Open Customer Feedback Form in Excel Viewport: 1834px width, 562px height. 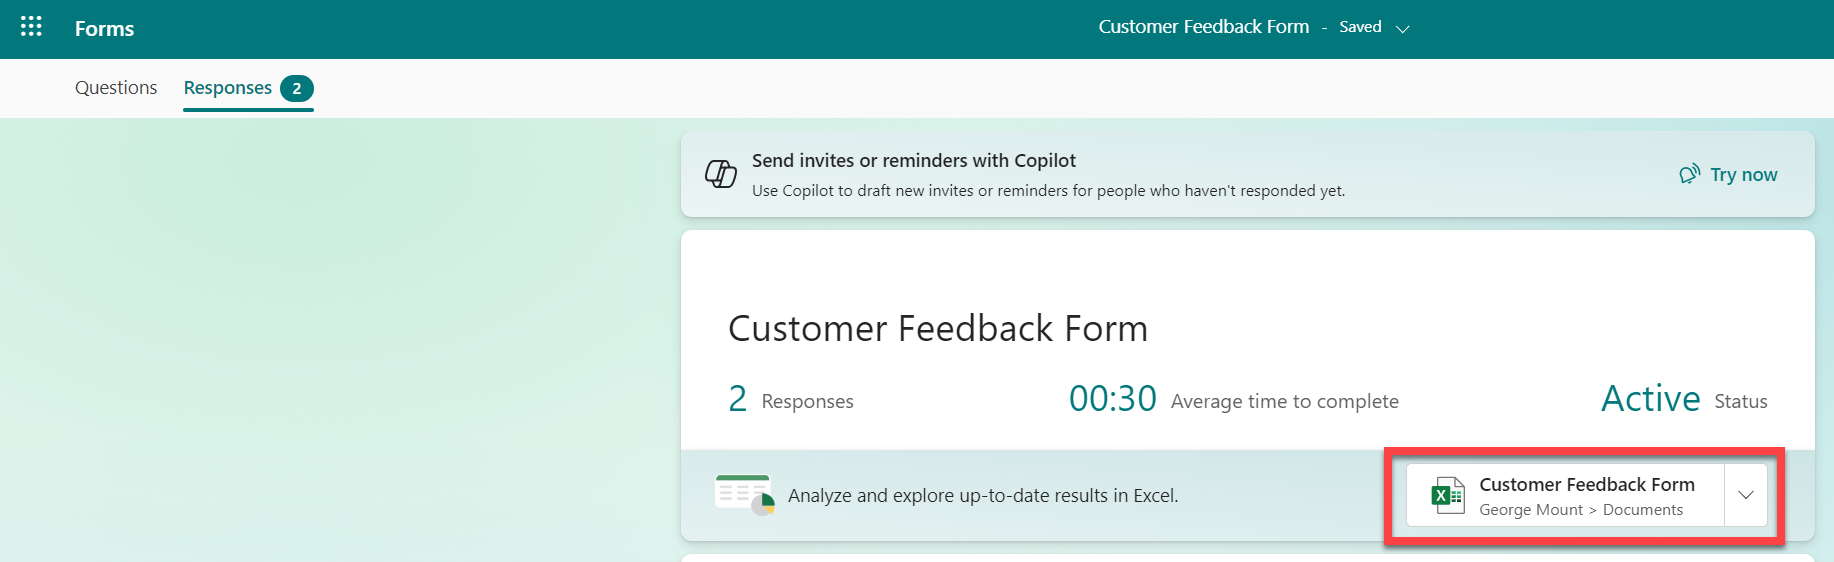(1586, 495)
